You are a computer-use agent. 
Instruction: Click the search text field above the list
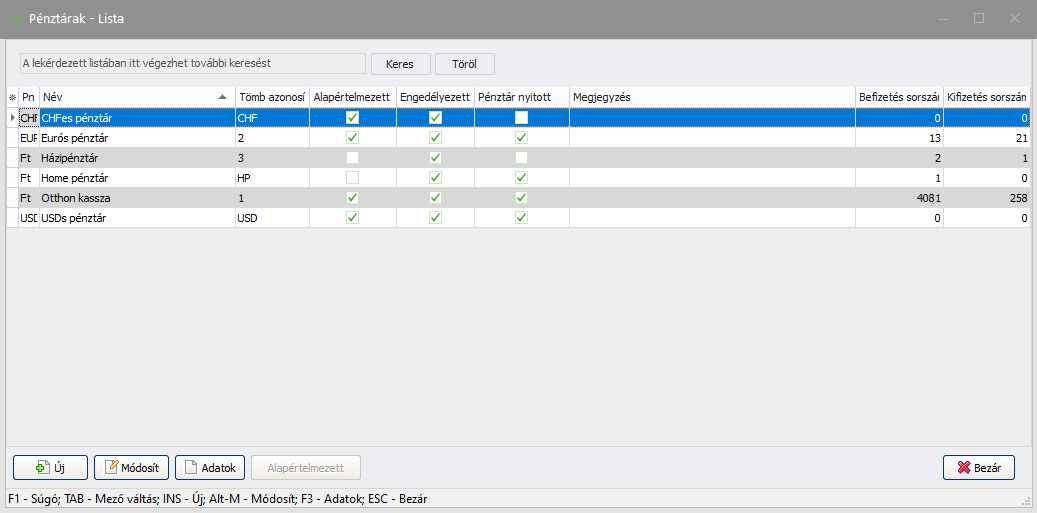click(193, 63)
